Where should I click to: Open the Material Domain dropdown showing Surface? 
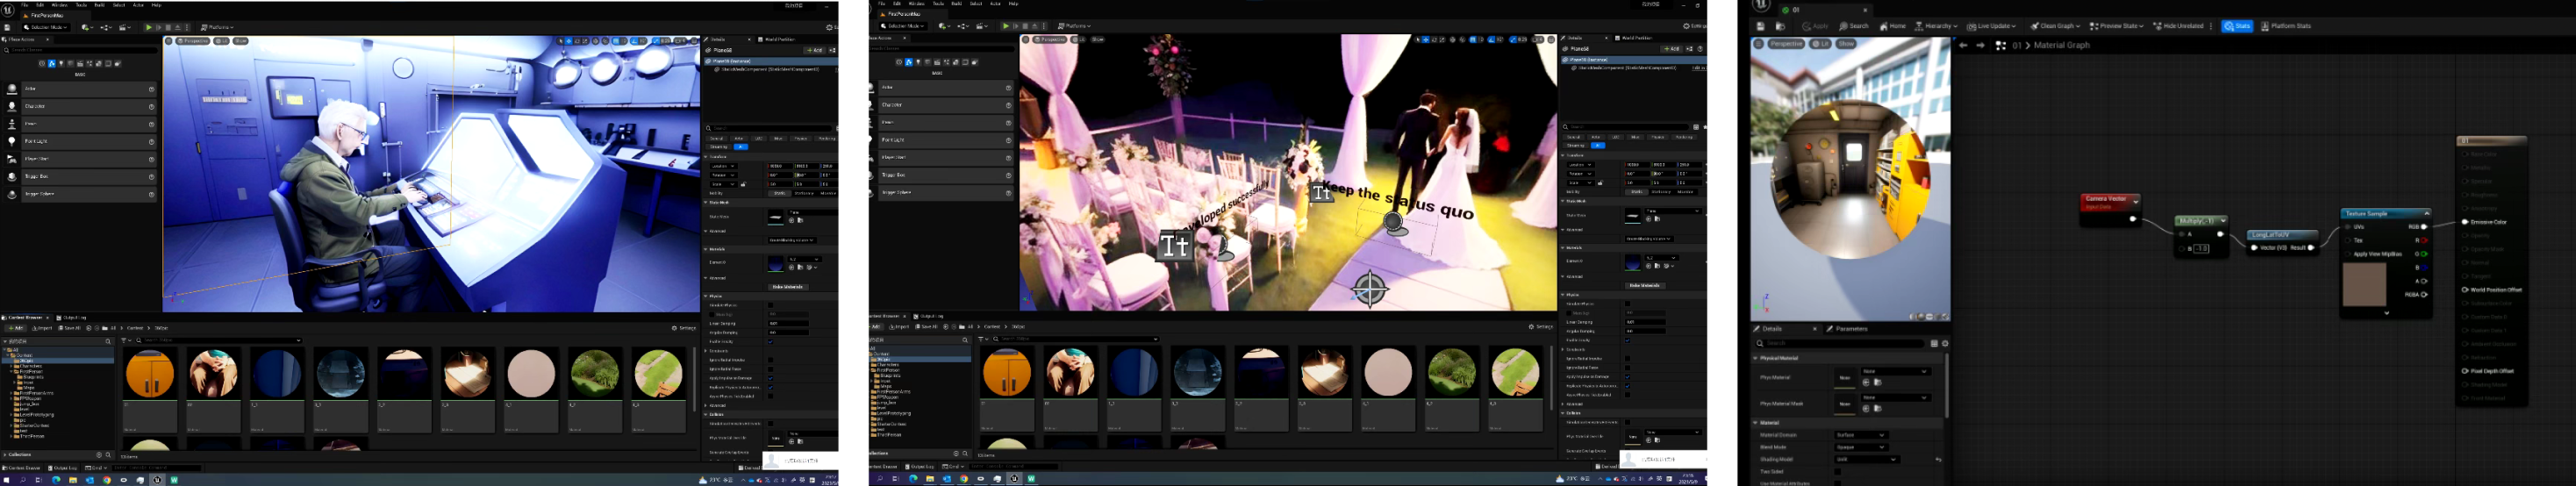click(x=1860, y=435)
